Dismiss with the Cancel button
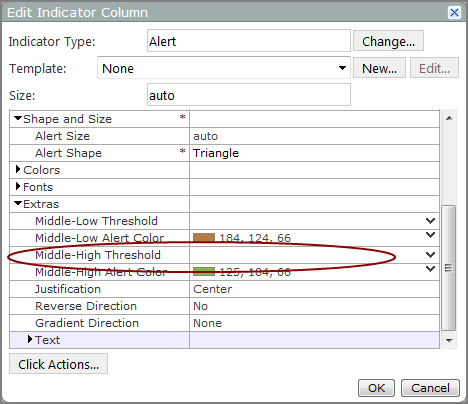This screenshot has width=468, height=404. click(x=430, y=388)
